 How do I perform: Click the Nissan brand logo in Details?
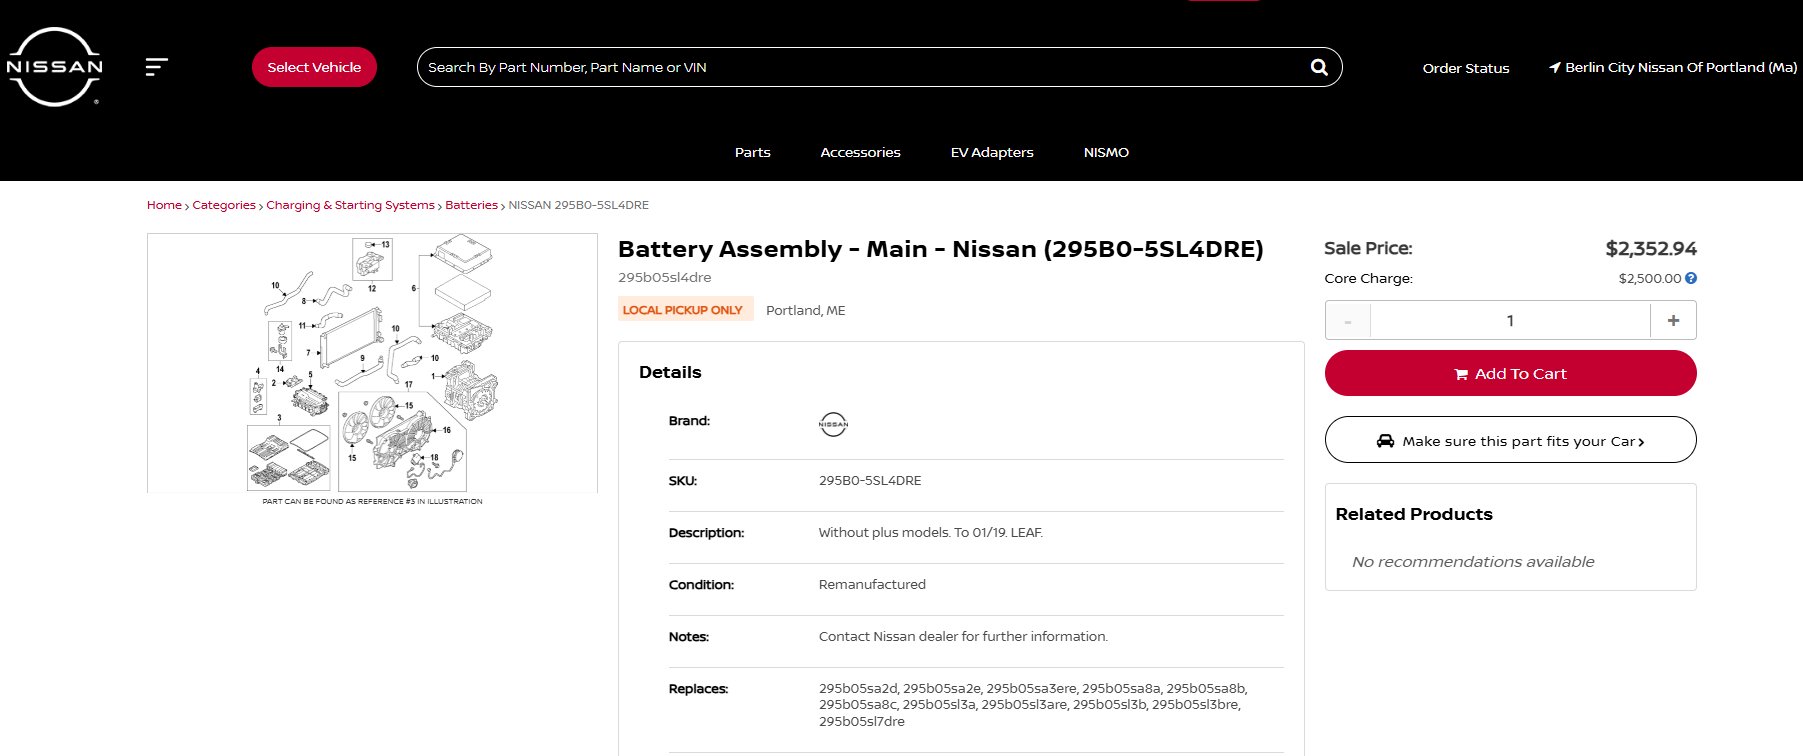[833, 424]
